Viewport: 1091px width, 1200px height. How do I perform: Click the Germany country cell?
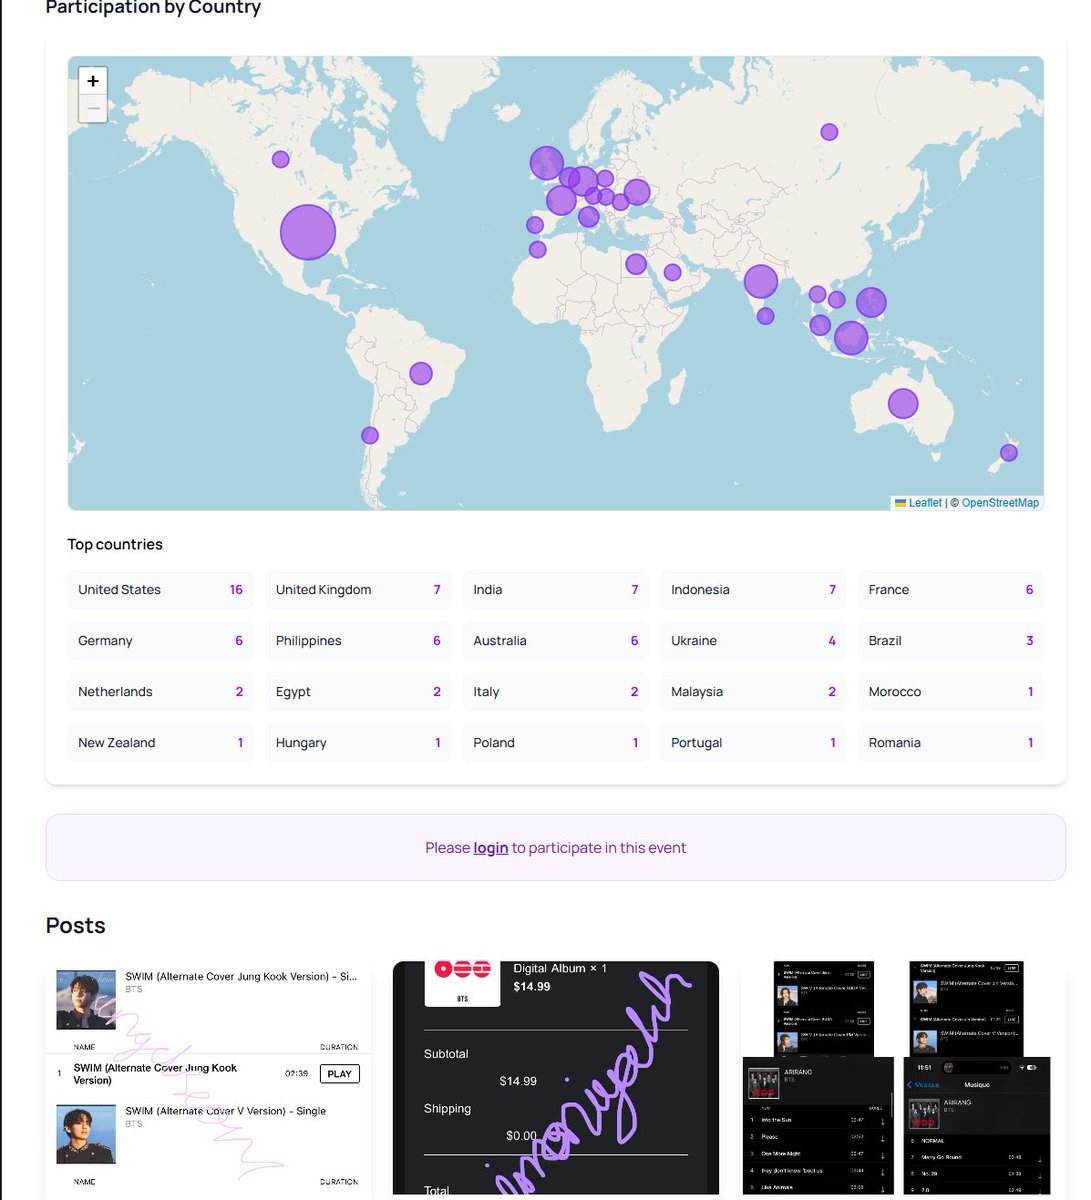[x=161, y=641]
